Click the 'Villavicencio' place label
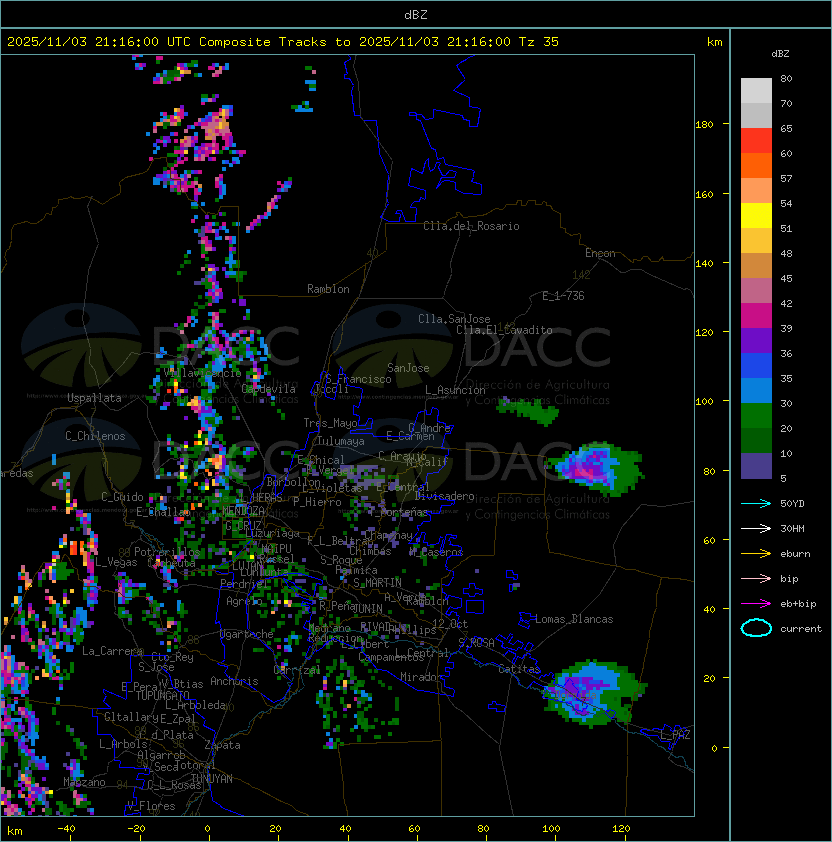 (x=202, y=373)
